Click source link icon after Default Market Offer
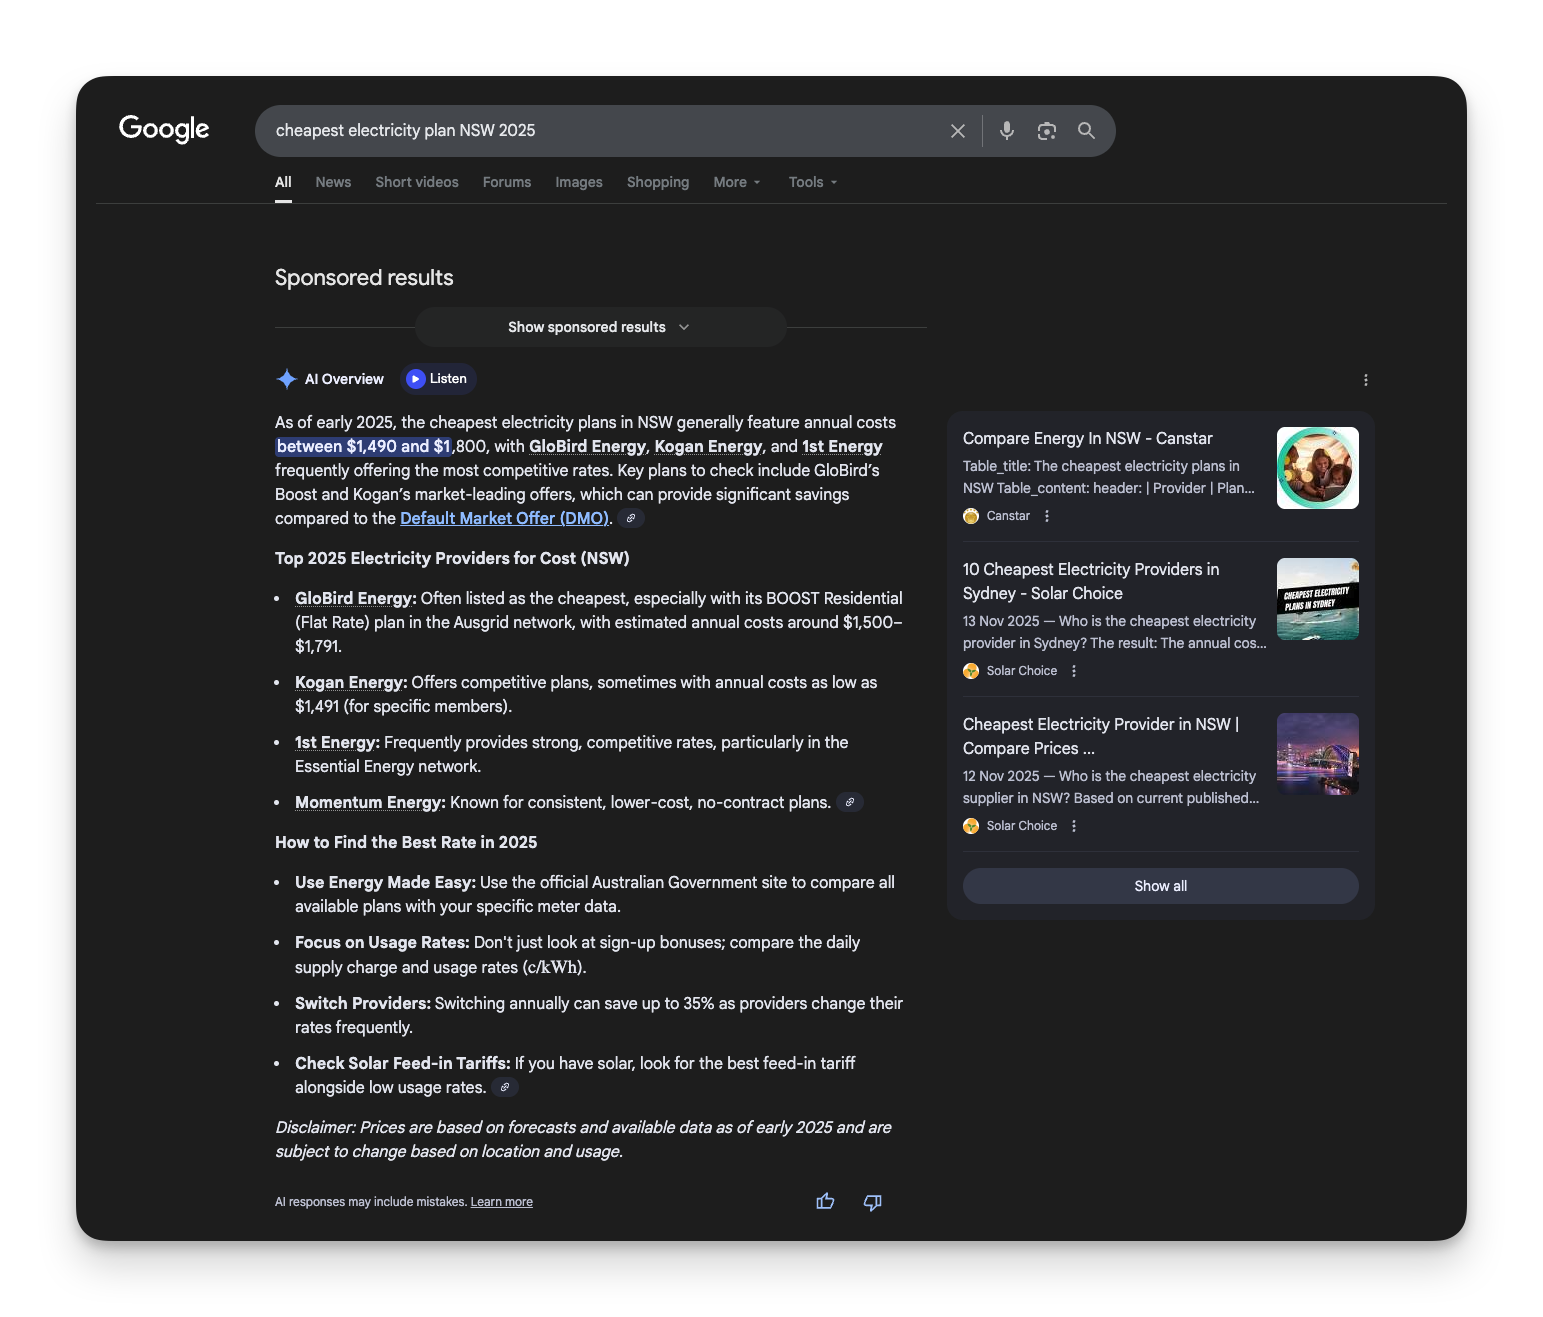Image resolution: width=1543 pixels, height=1317 pixels. [631, 518]
